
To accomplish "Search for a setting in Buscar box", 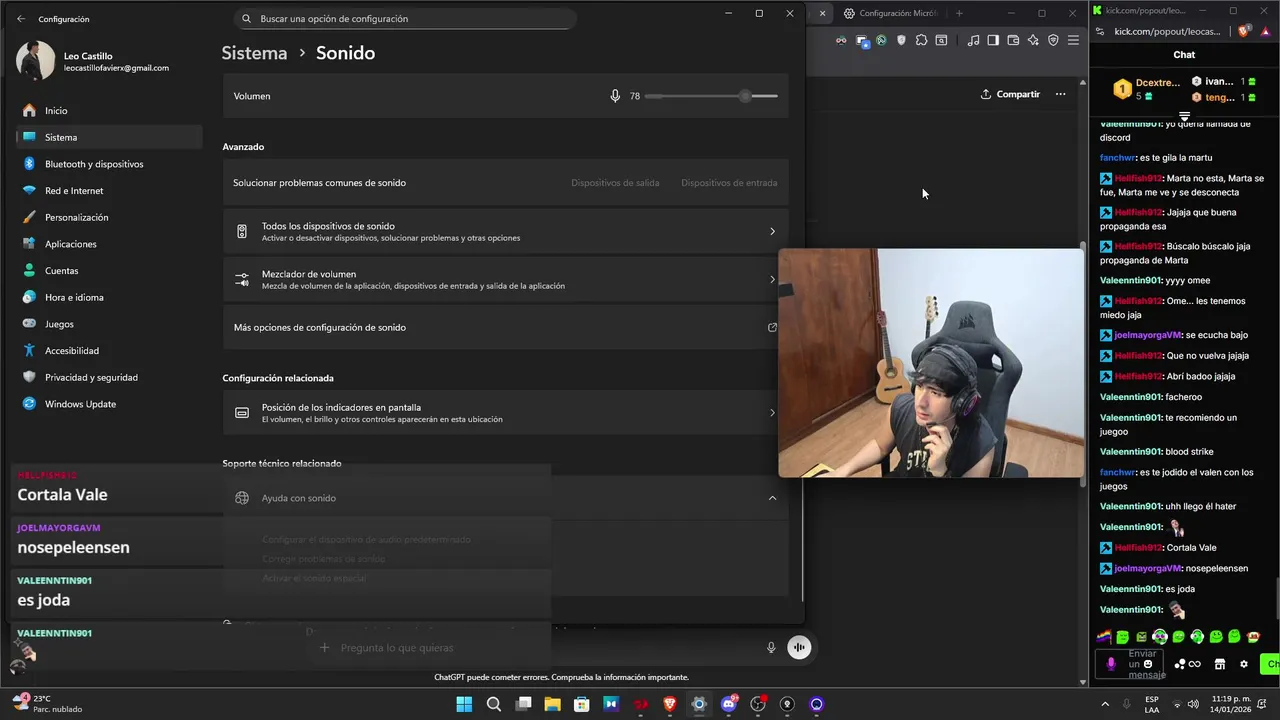I will tap(405, 19).
